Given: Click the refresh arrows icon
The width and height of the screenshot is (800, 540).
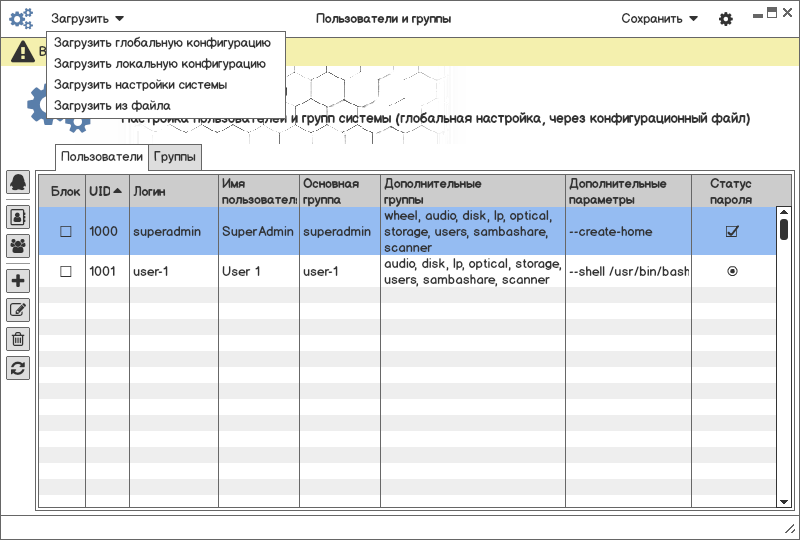Looking at the screenshot, I should pos(18,368).
